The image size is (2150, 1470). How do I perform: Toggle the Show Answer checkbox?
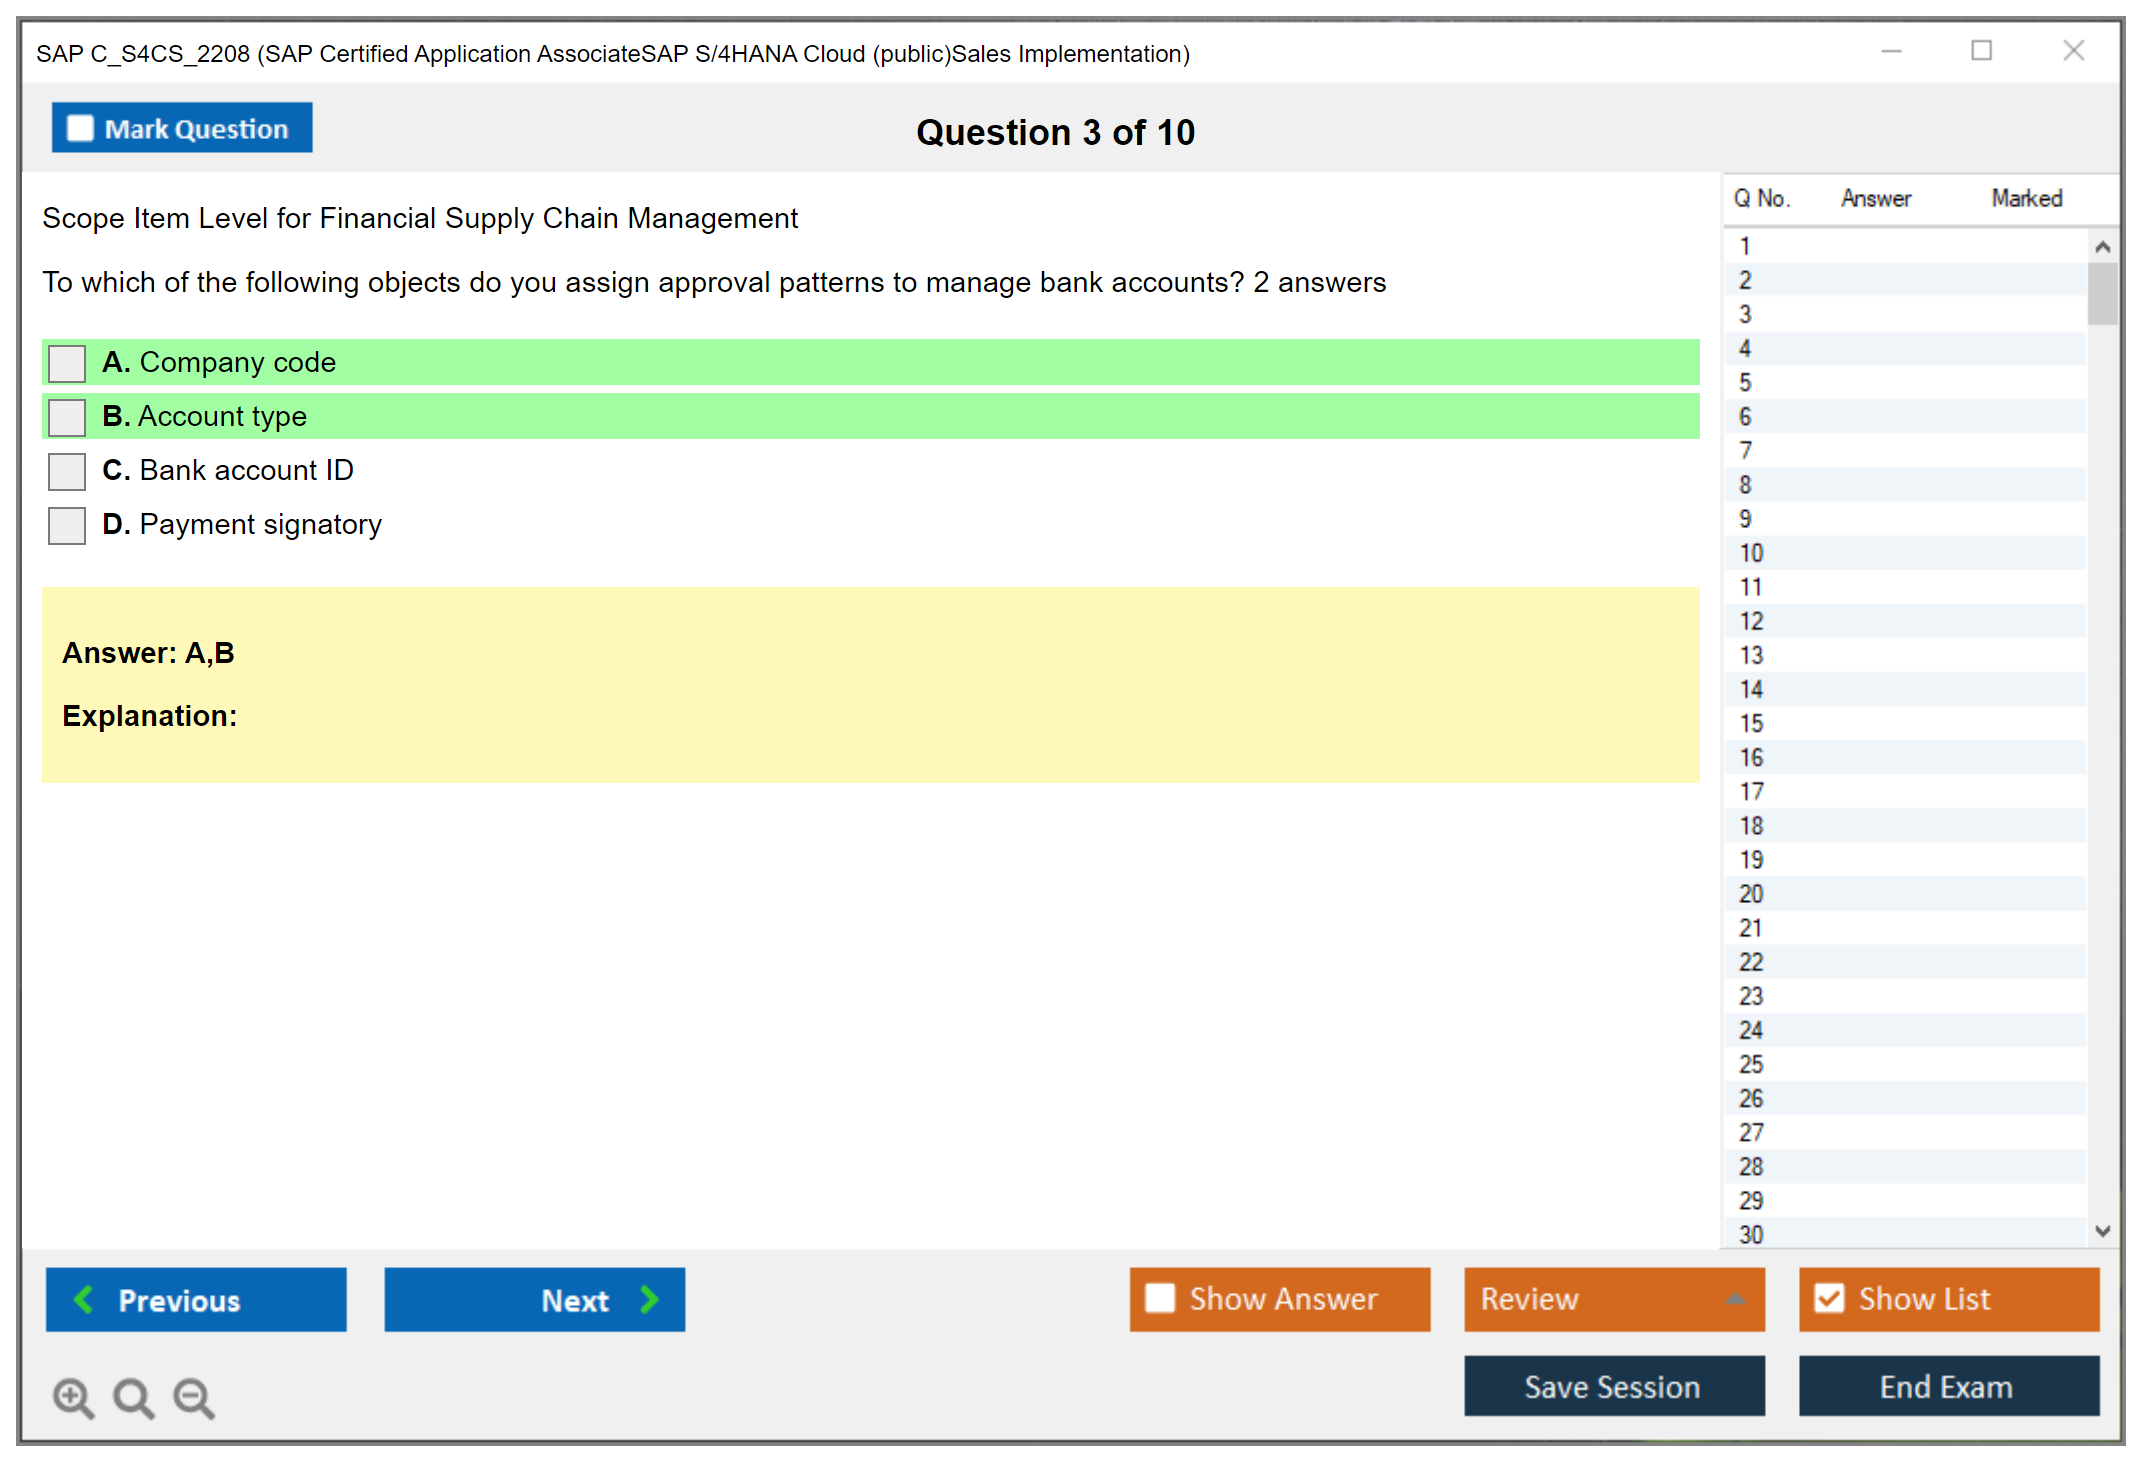(1160, 1299)
